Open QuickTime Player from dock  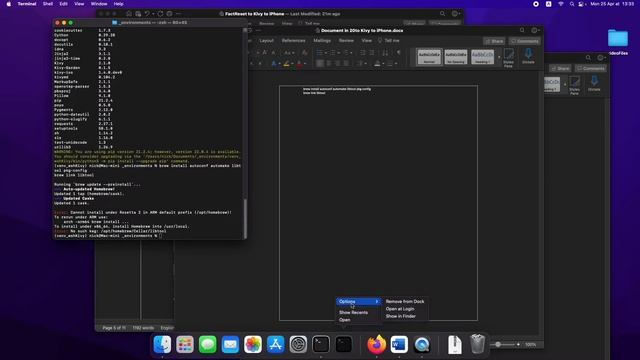422,344
